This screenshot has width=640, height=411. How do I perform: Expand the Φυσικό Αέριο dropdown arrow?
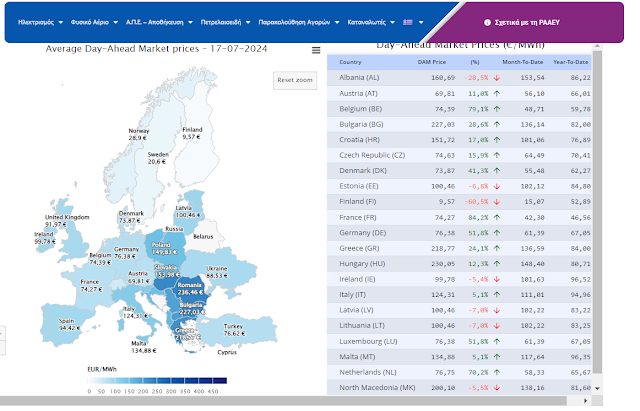117,22
